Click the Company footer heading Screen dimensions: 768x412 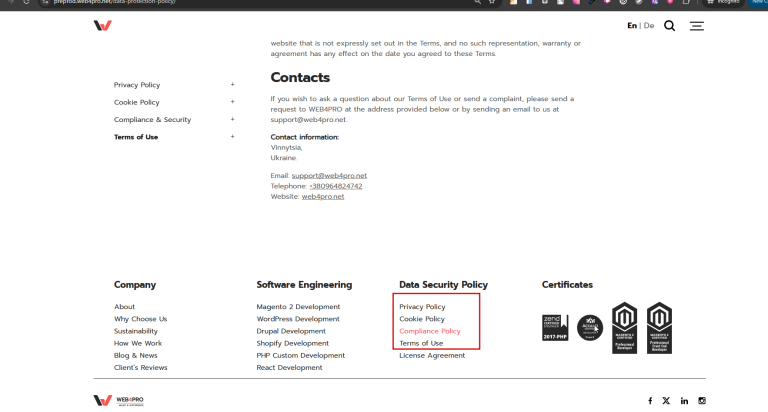(x=135, y=285)
